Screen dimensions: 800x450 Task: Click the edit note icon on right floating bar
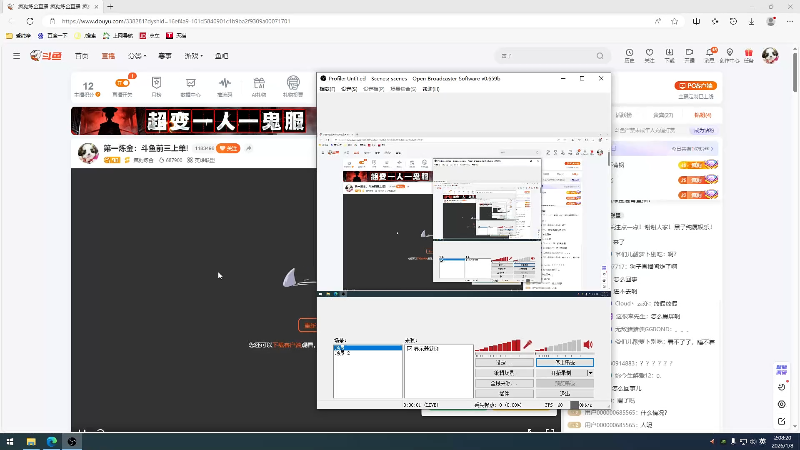click(781, 421)
